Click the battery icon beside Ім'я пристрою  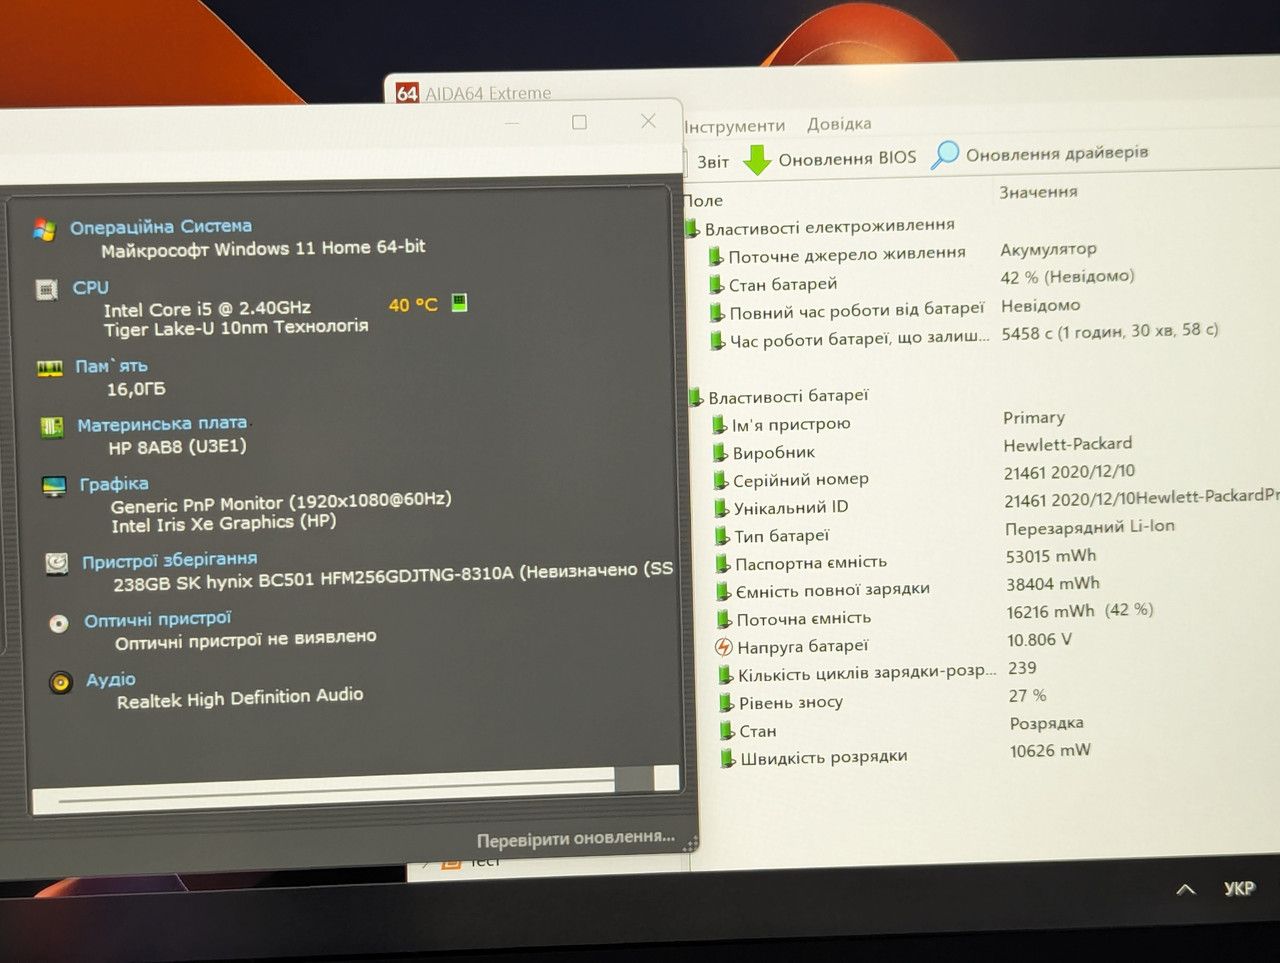coord(719,425)
